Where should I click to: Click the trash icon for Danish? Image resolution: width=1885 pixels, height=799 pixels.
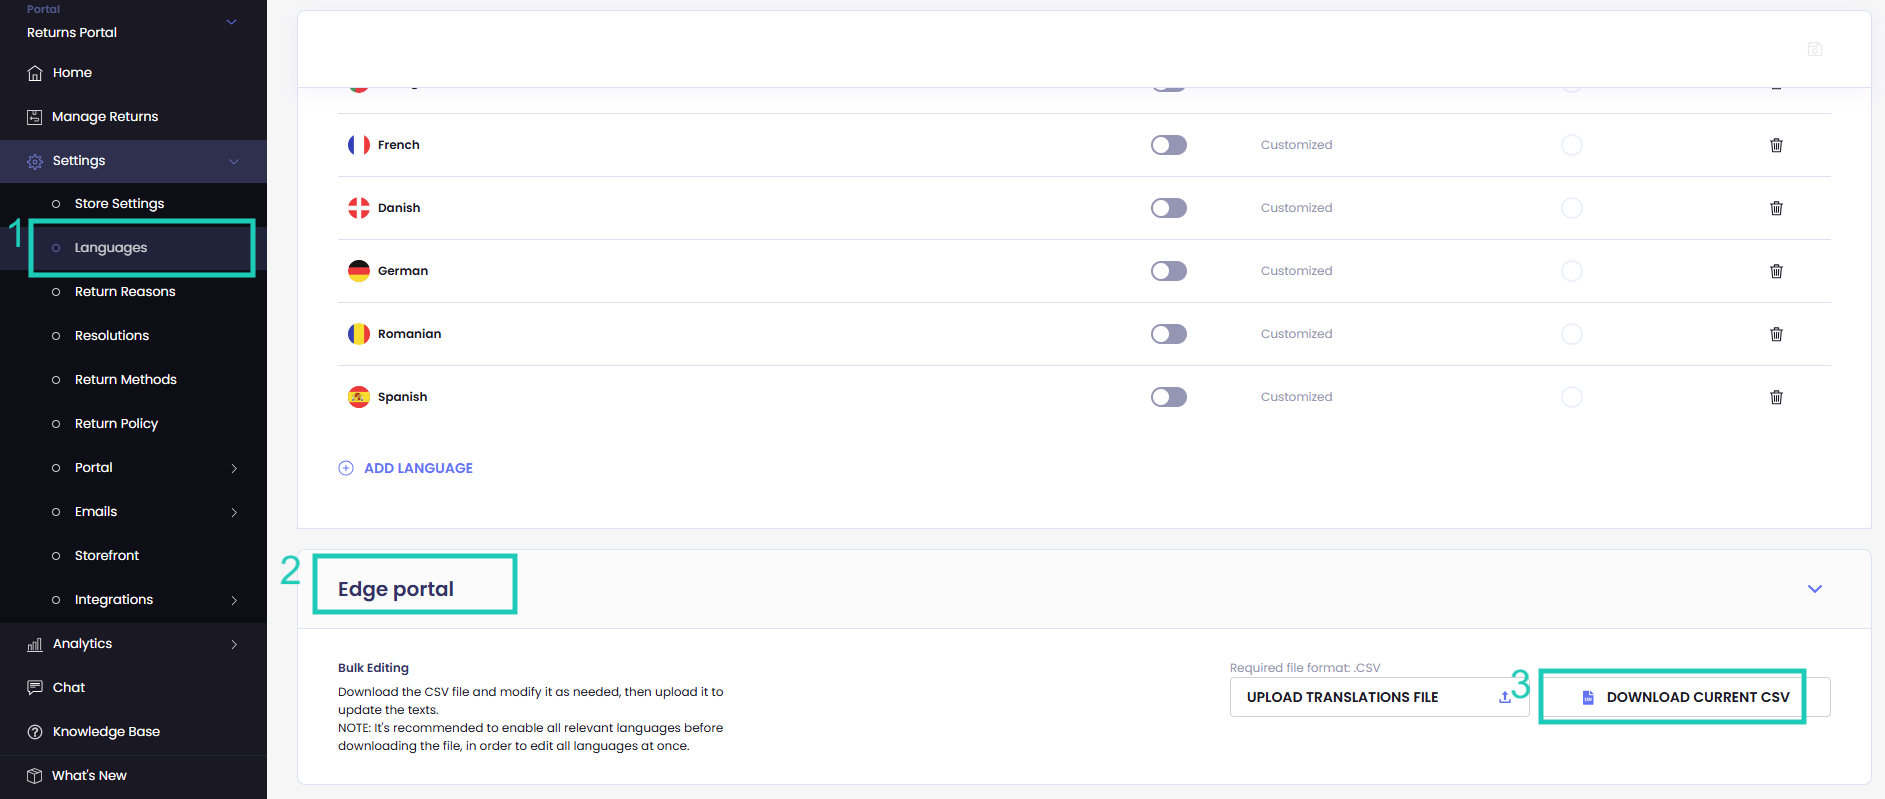(x=1776, y=208)
